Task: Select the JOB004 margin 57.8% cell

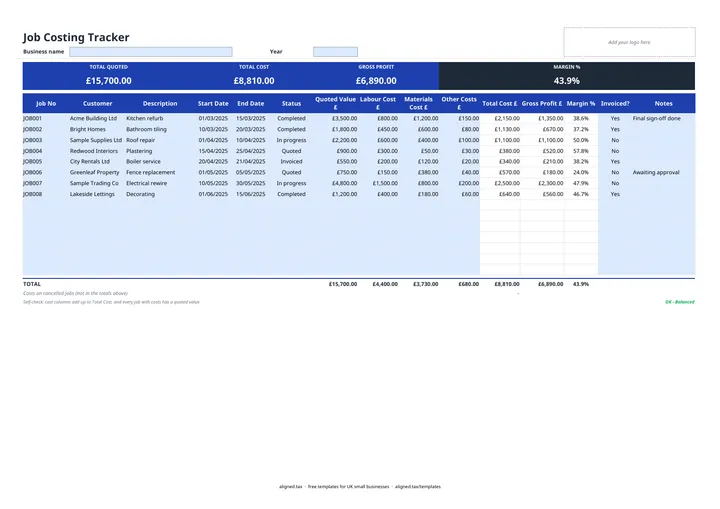Action: [x=580, y=151]
